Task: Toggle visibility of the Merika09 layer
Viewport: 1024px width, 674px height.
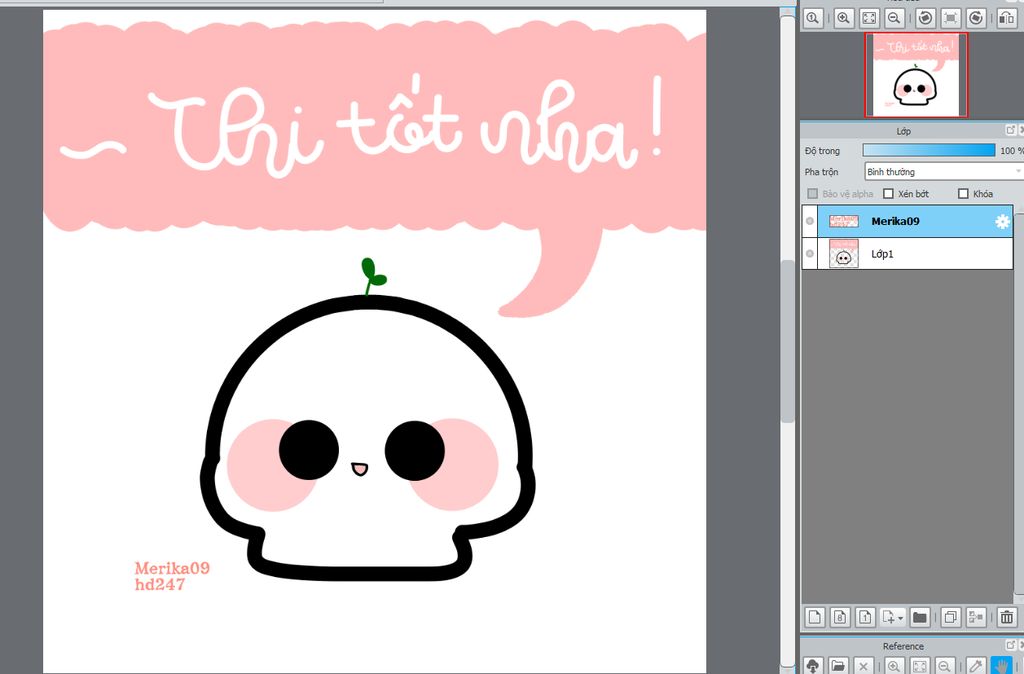Action: (810, 221)
